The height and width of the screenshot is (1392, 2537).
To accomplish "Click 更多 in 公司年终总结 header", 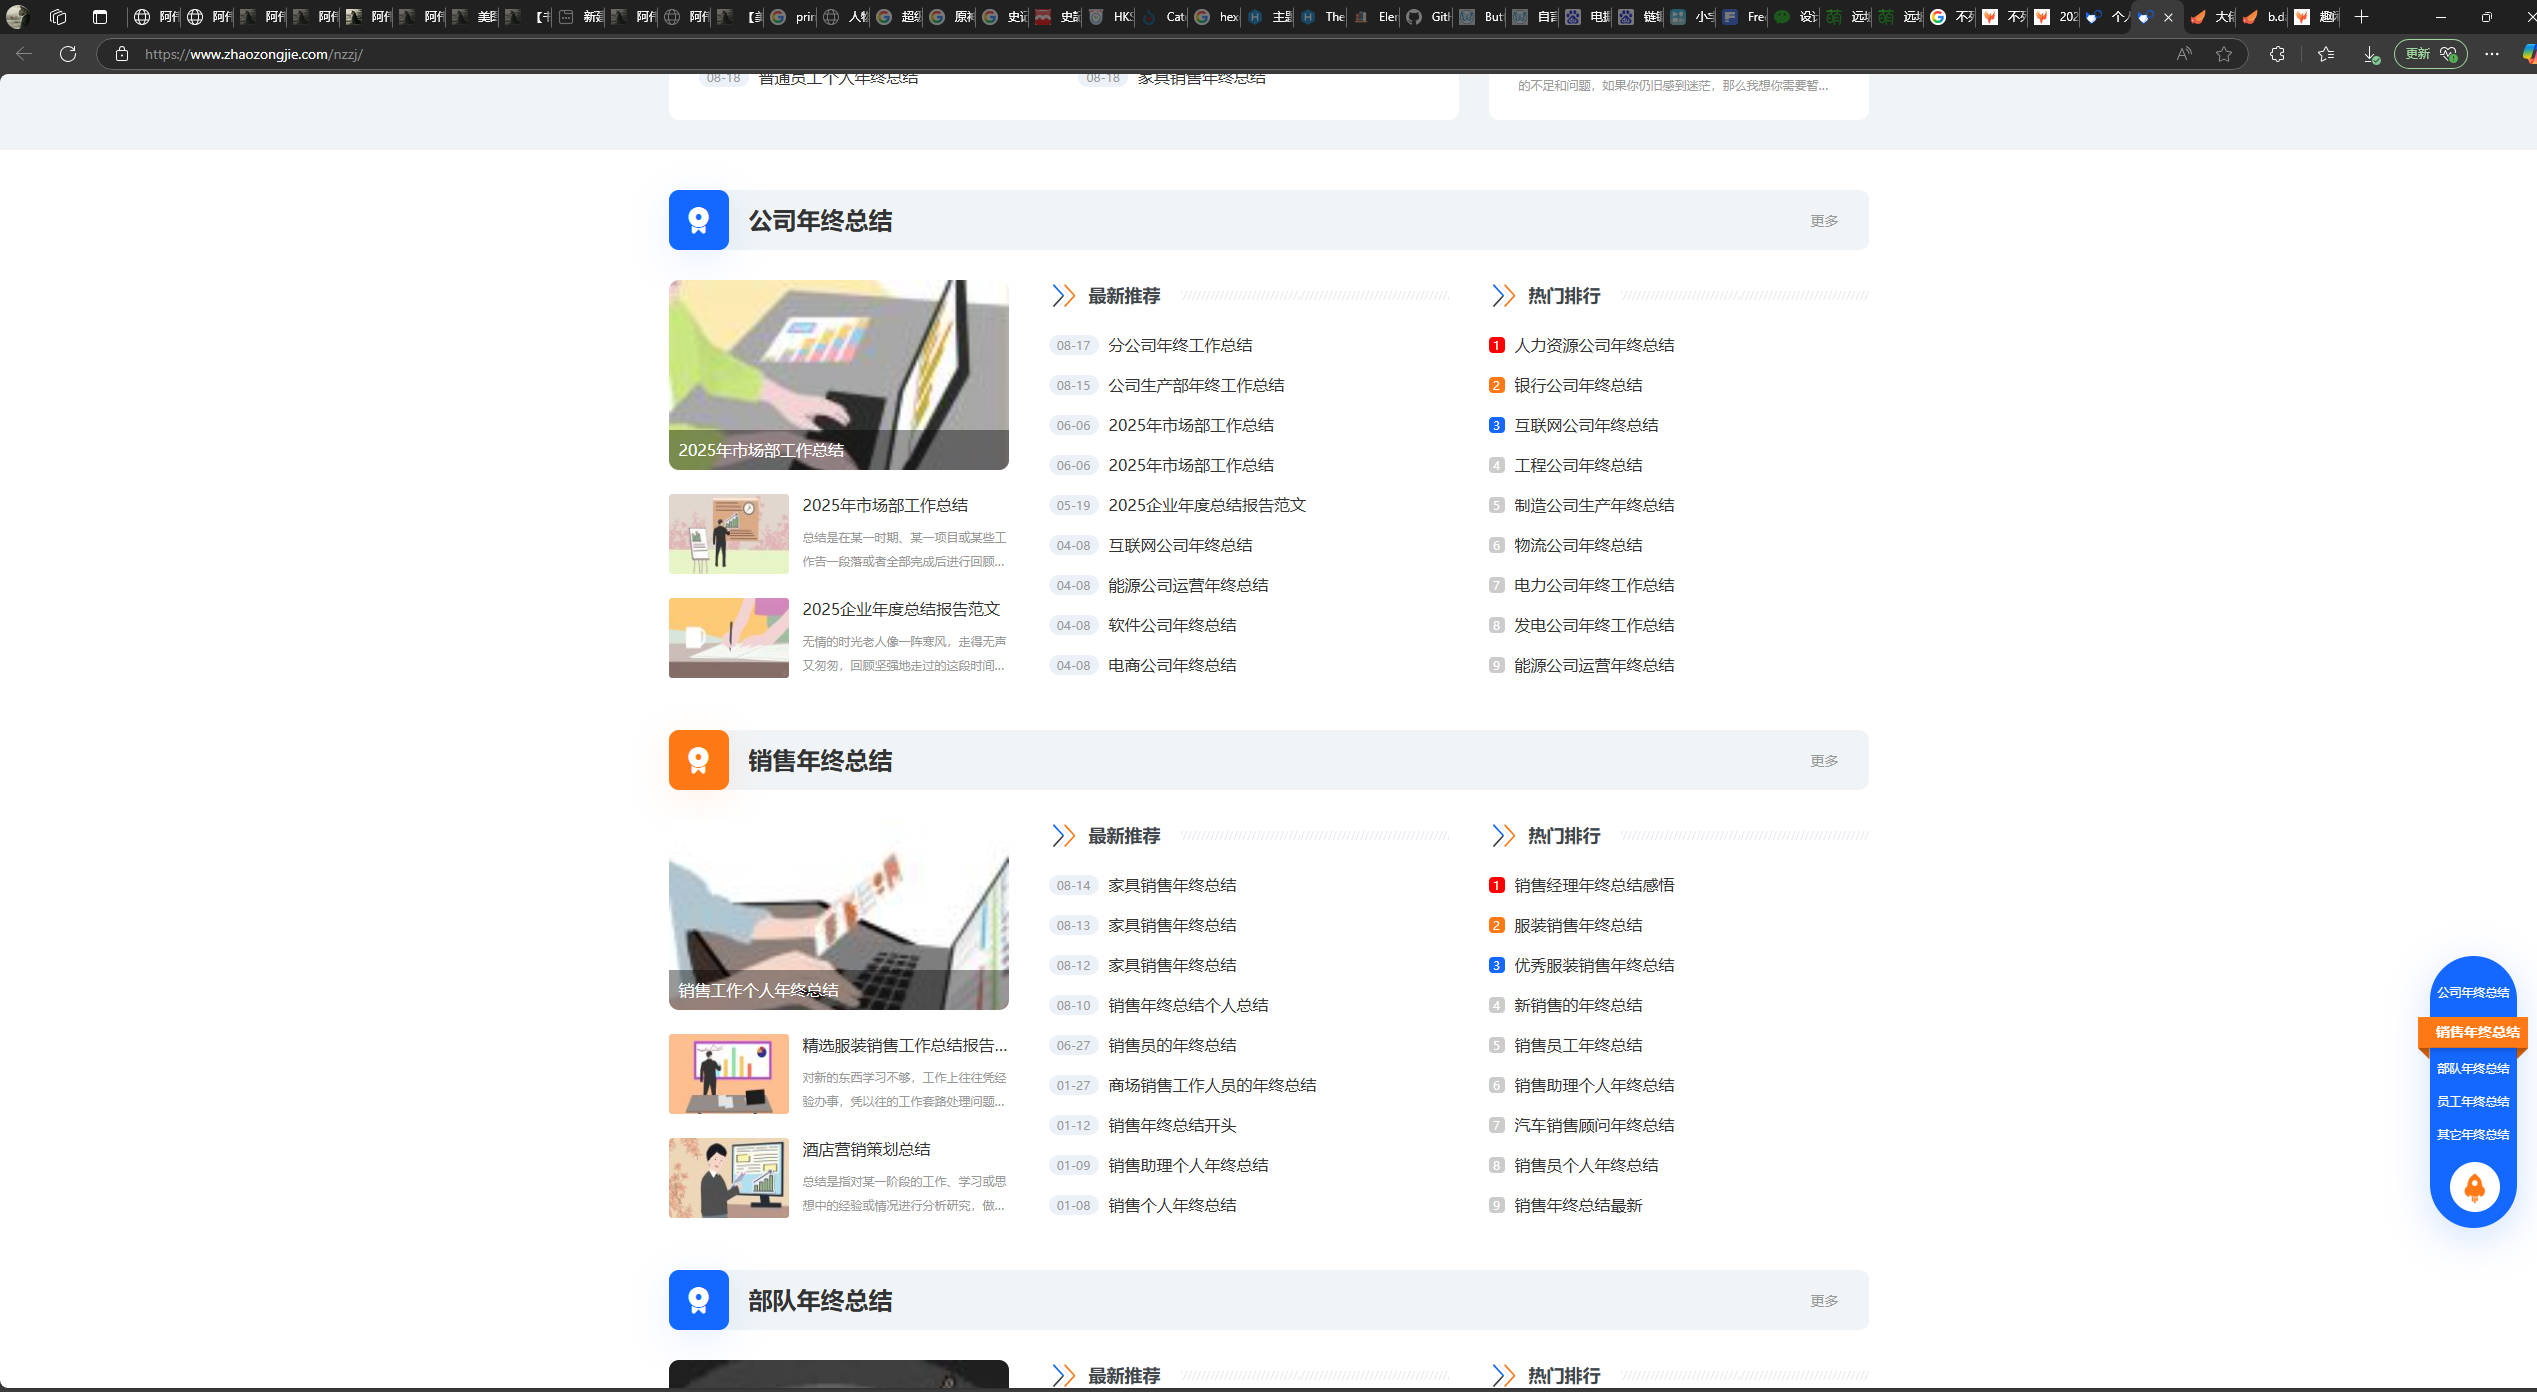I will (1823, 221).
